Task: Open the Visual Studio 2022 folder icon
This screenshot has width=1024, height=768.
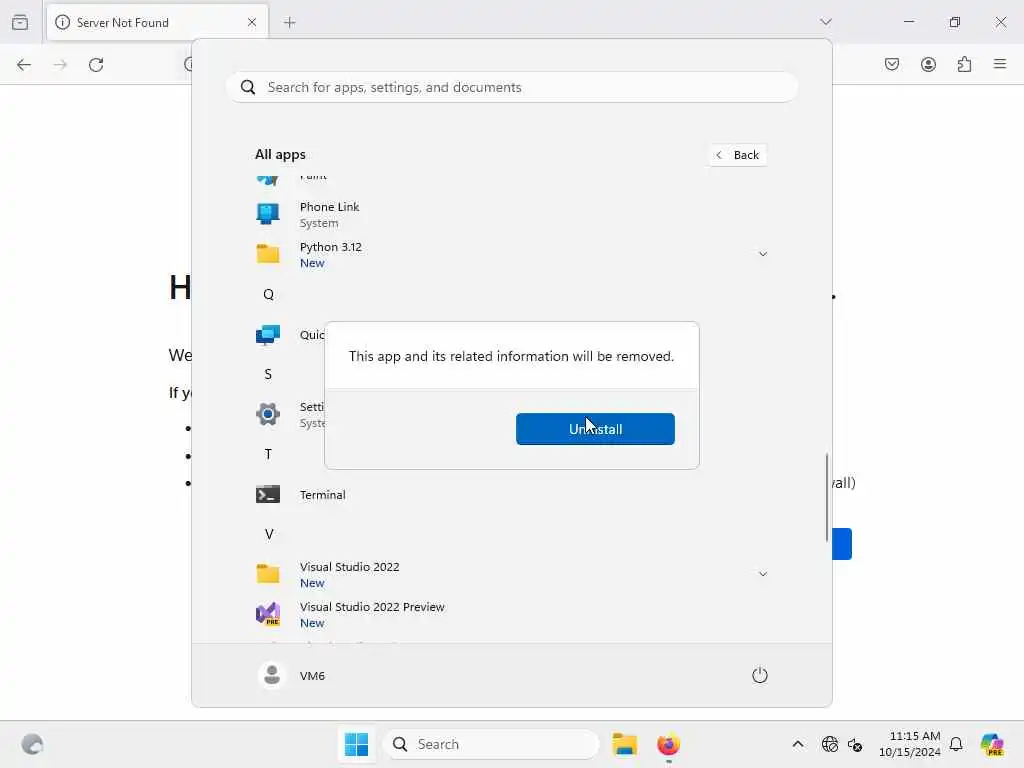Action: (268, 574)
